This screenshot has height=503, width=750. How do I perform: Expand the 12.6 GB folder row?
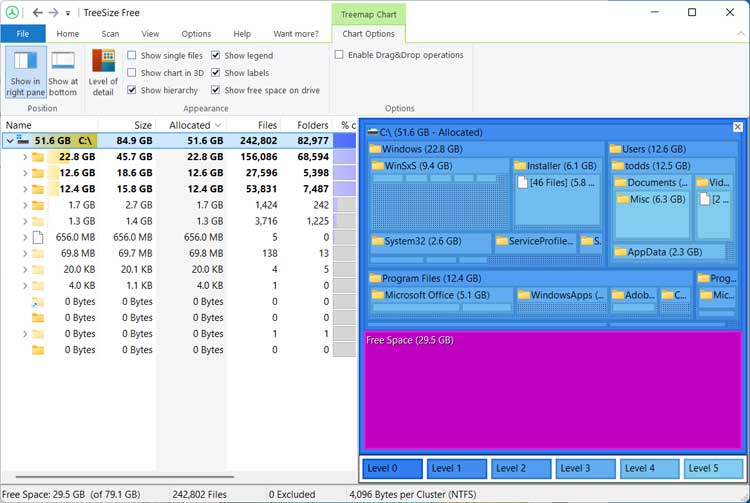(25, 173)
